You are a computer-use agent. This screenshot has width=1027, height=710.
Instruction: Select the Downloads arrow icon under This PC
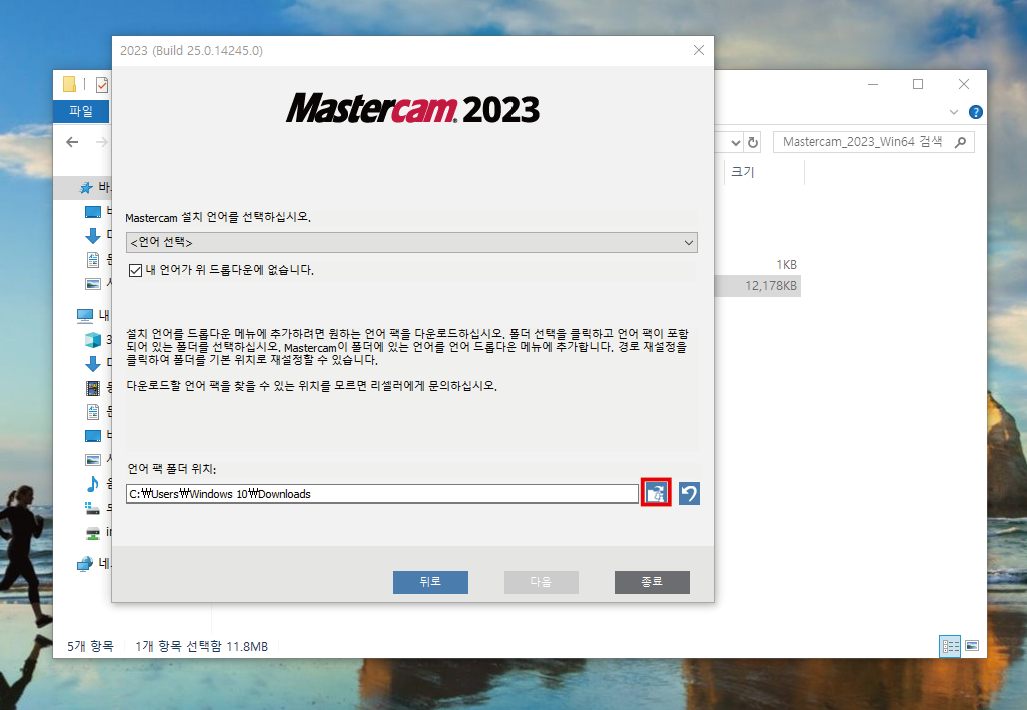(93, 364)
